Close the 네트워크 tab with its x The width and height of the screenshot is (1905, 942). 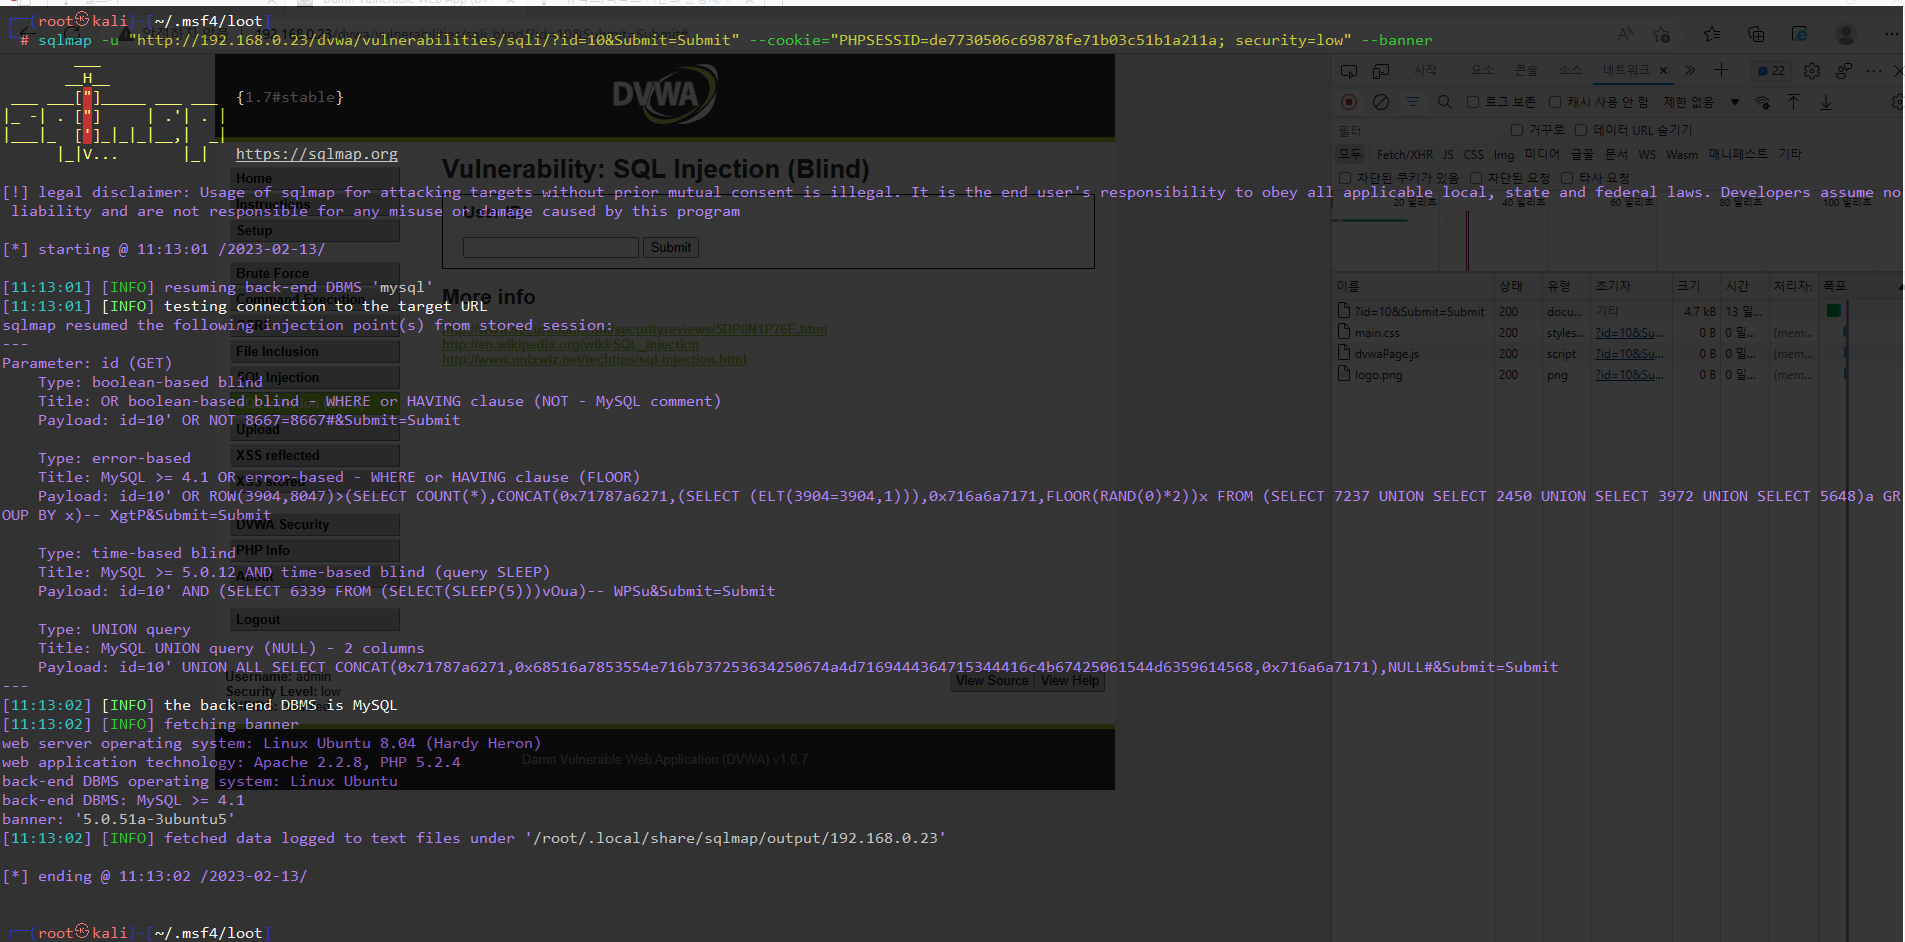point(1663,71)
